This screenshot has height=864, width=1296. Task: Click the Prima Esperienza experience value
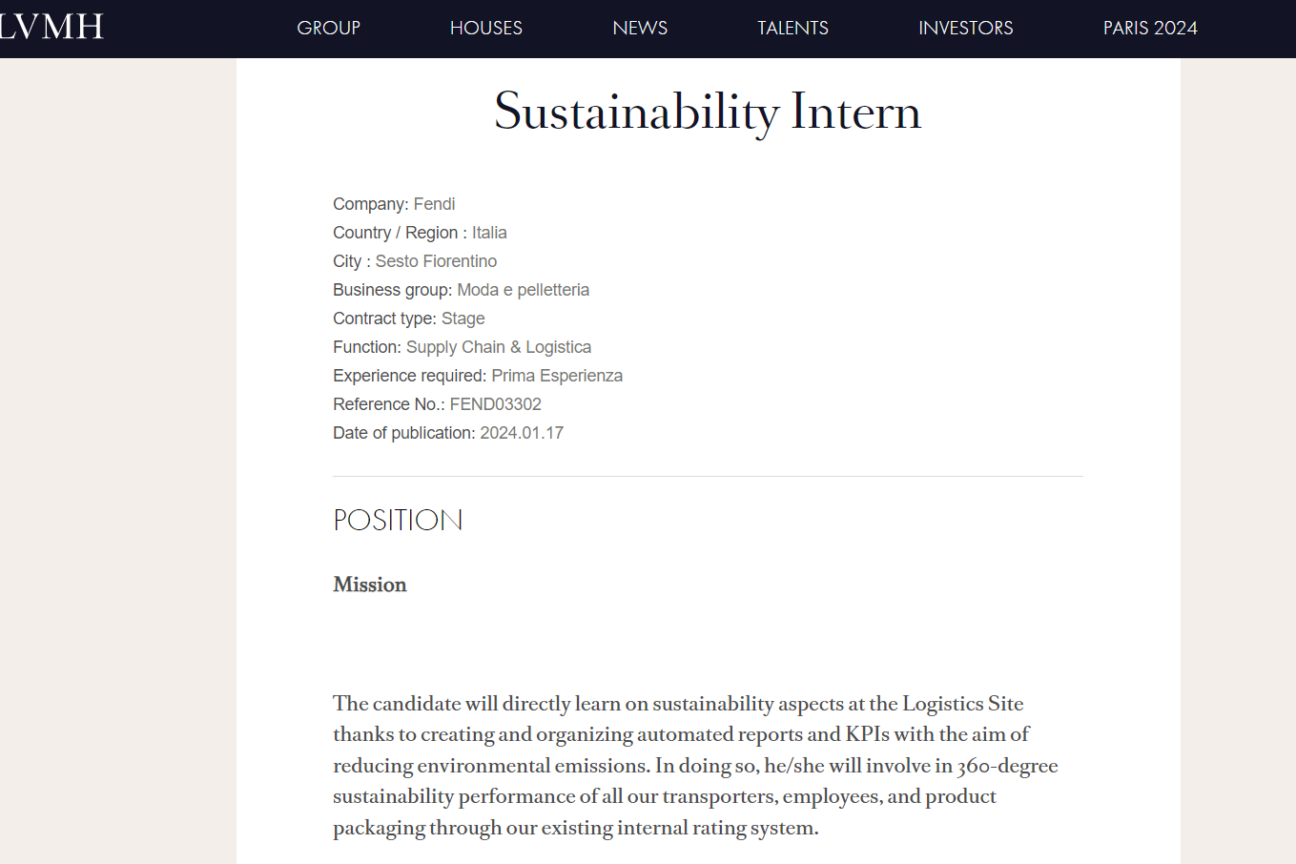[557, 376]
